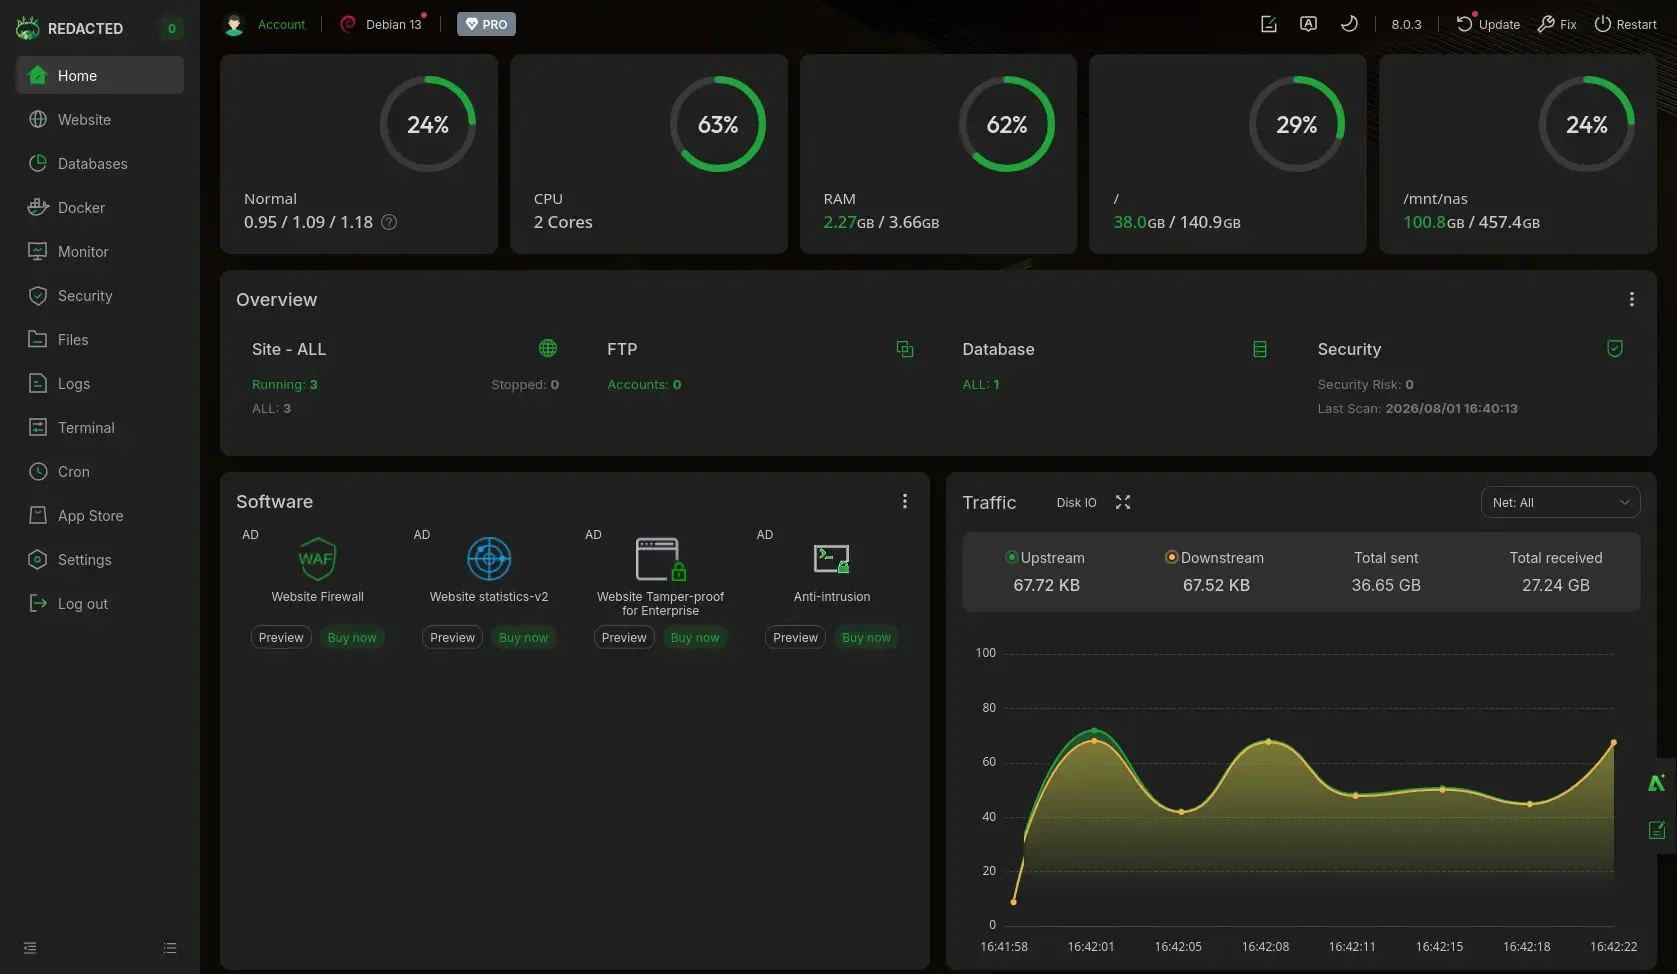Open the Net: All dropdown
Image resolution: width=1677 pixels, height=974 pixels.
(x=1560, y=502)
